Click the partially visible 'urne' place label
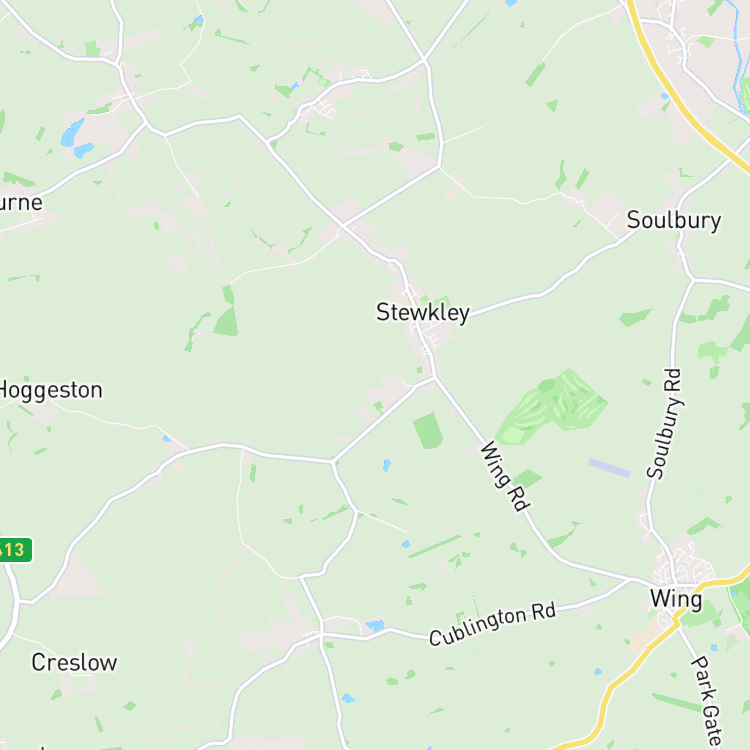Viewport: 750px width, 750px height. 21,203
